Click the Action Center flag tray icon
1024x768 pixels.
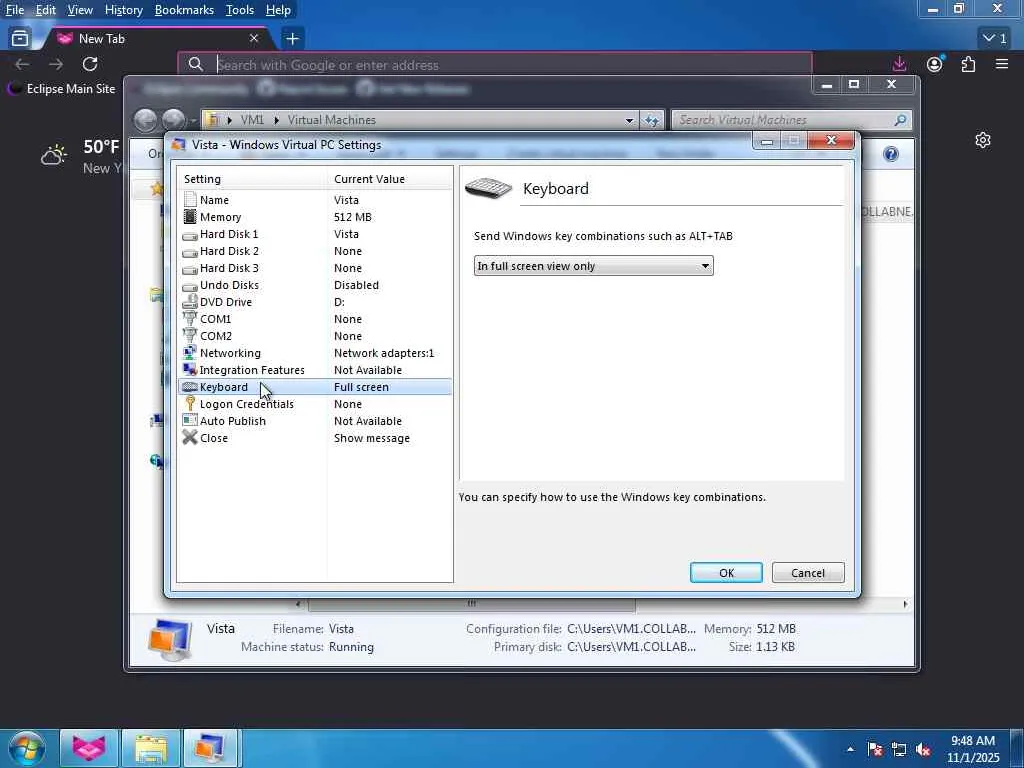875,750
